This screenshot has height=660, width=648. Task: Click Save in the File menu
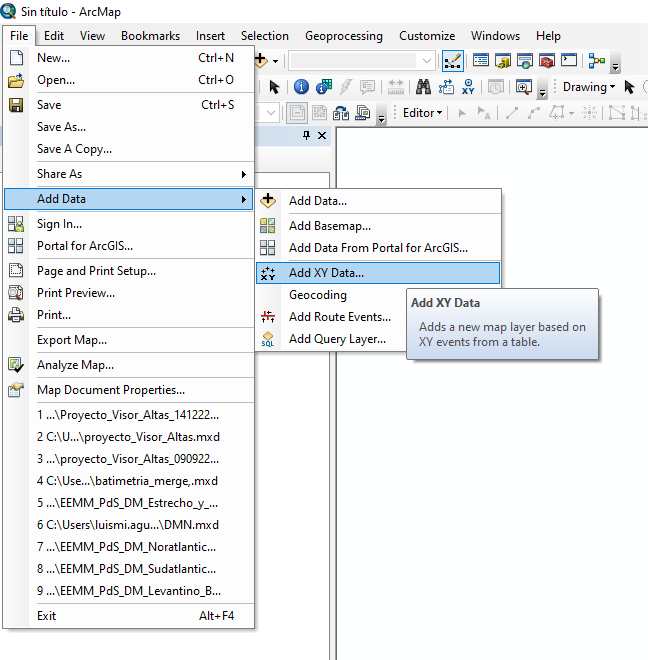coord(128,105)
